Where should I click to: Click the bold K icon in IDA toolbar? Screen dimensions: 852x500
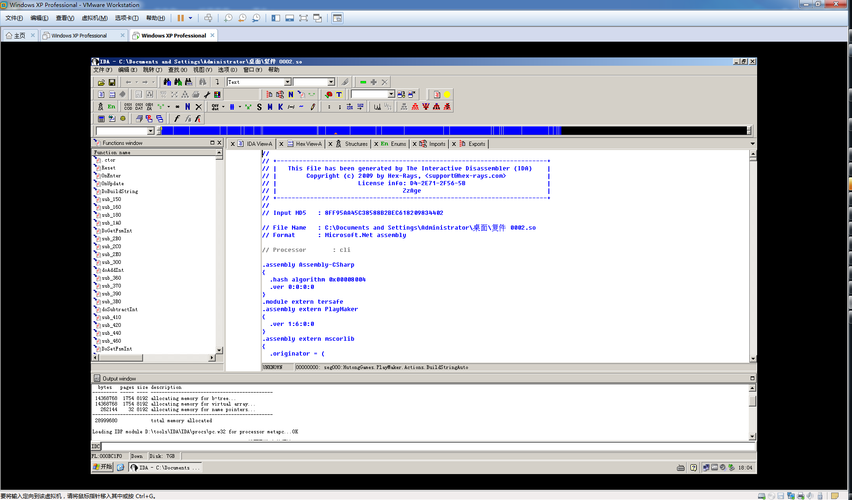click(280, 107)
